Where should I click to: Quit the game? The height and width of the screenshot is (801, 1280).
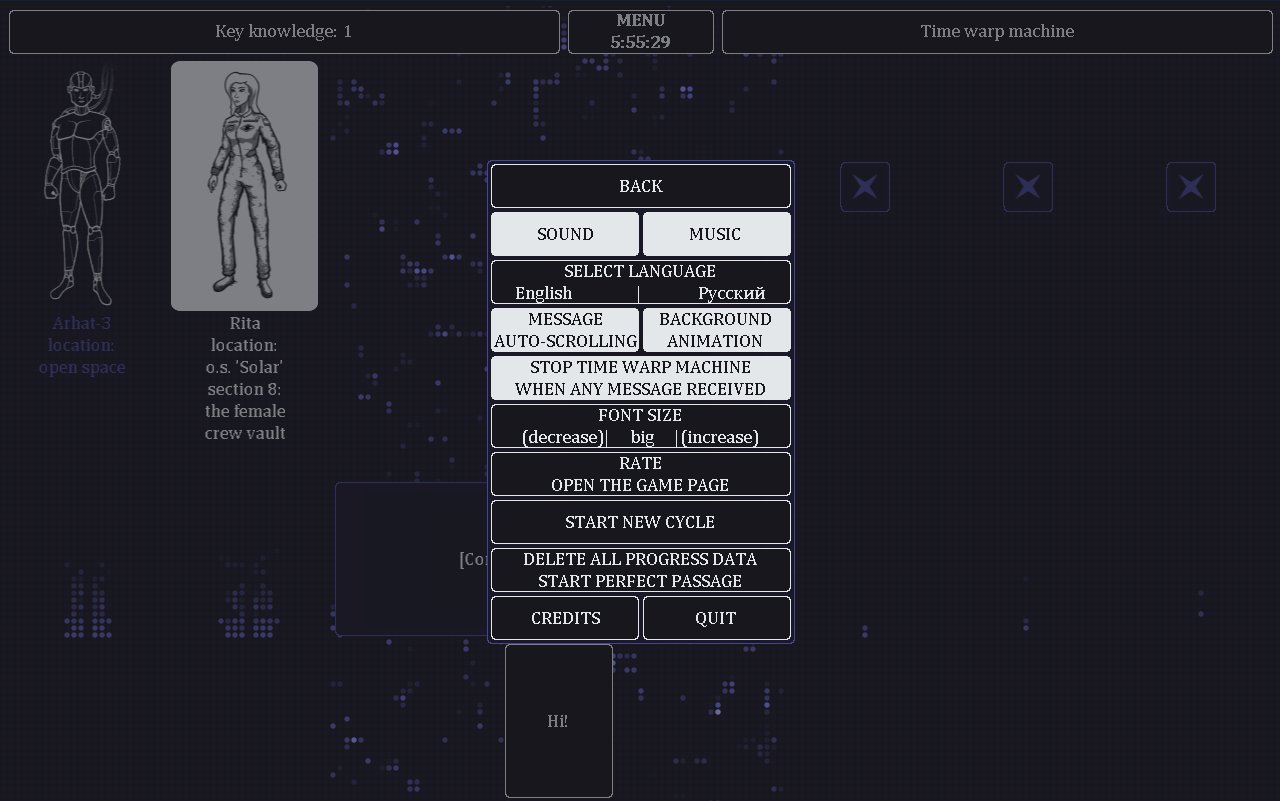click(716, 618)
